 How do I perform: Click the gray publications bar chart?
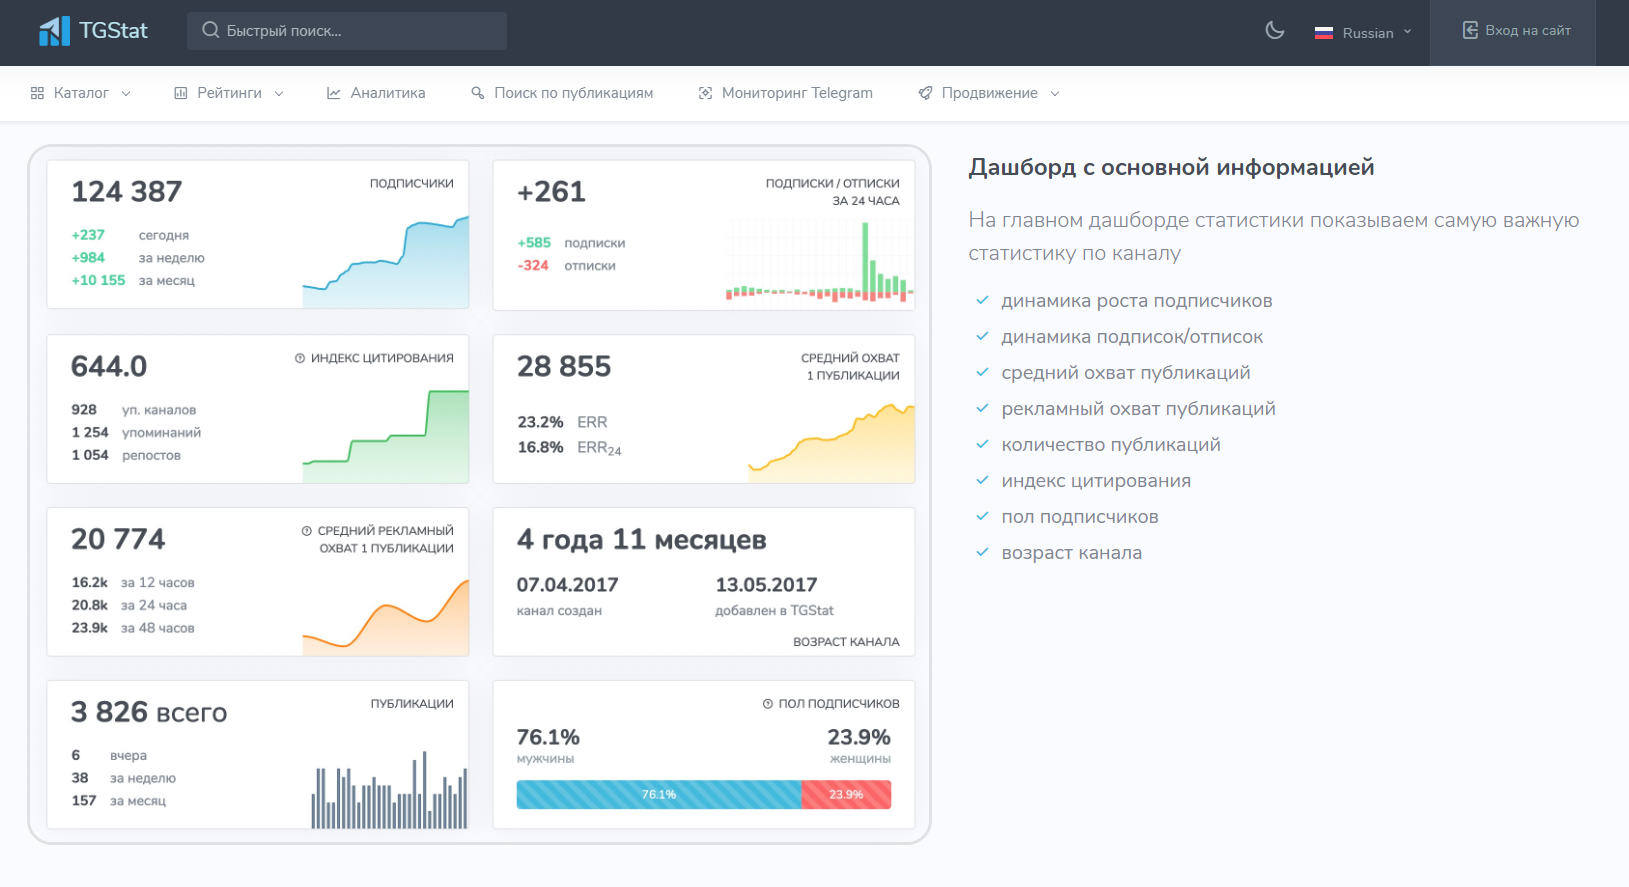pos(389,790)
